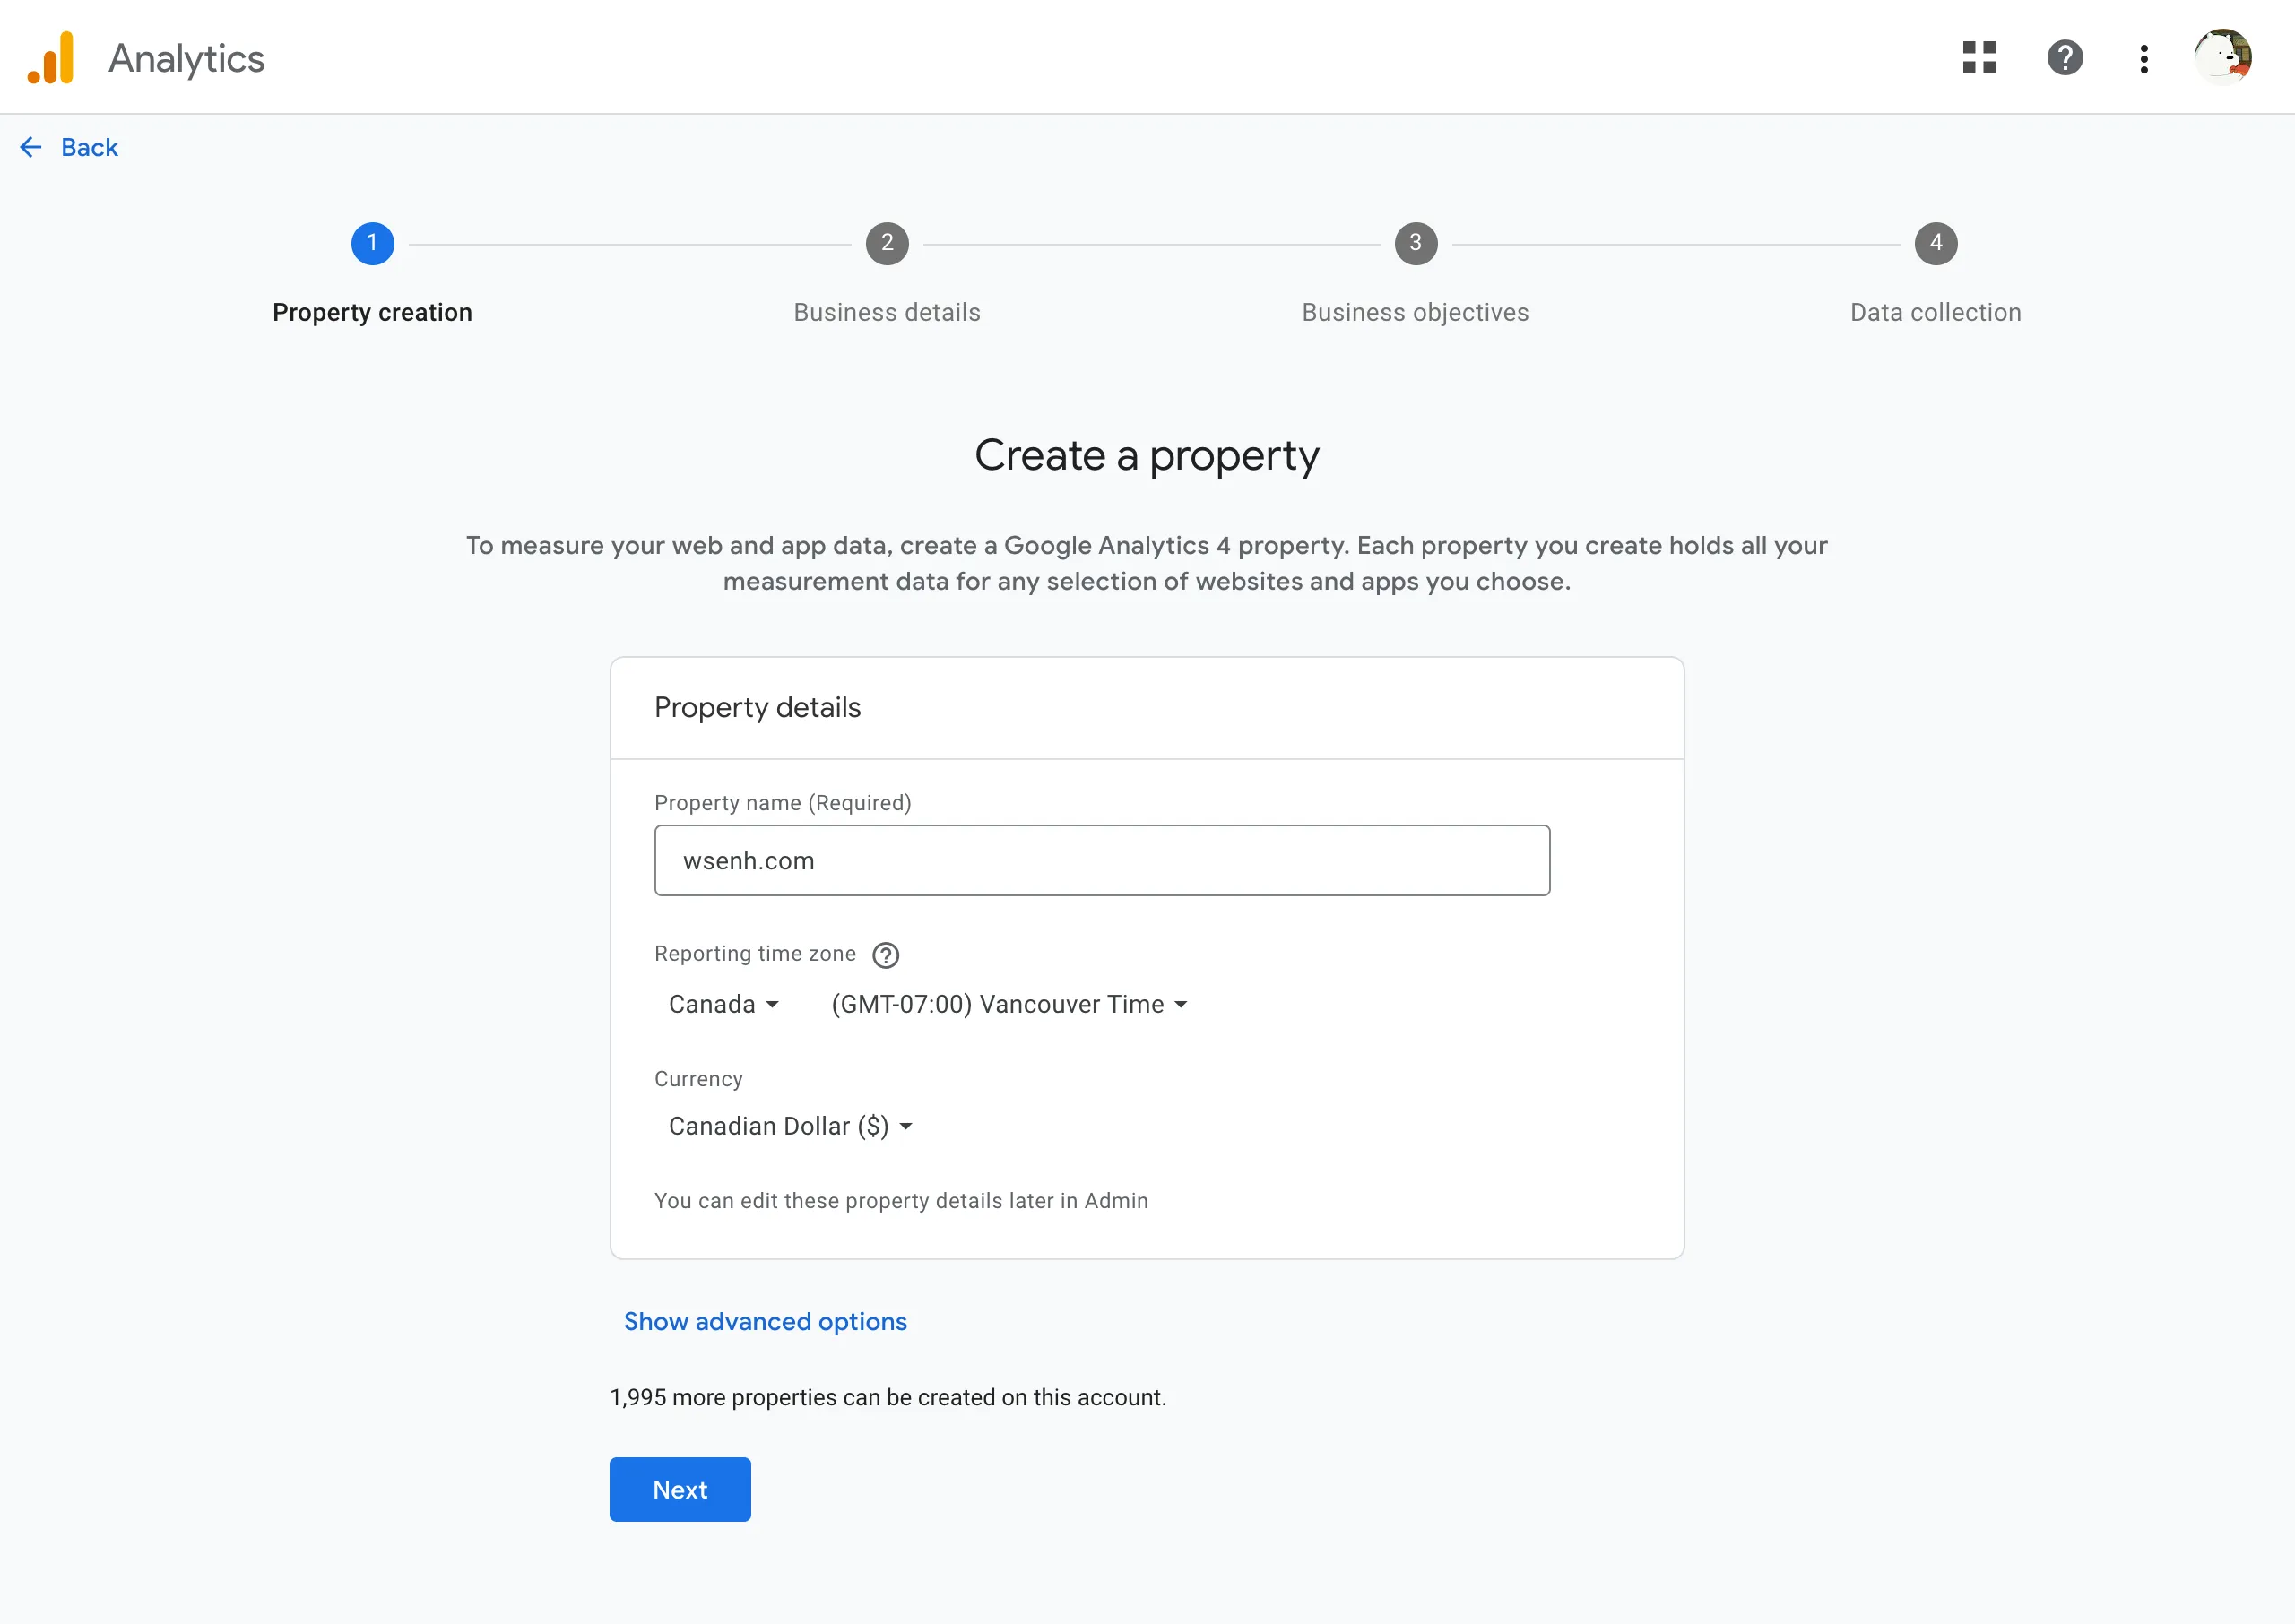This screenshot has height=1624, width=2295.
Task: Click the step 2 Business details icon
Action: click(x=888, y=243)
